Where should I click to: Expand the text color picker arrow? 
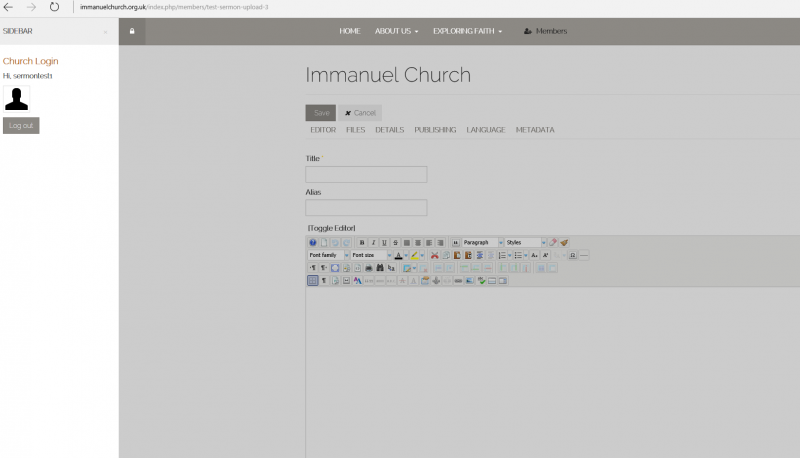pos(406,255)
